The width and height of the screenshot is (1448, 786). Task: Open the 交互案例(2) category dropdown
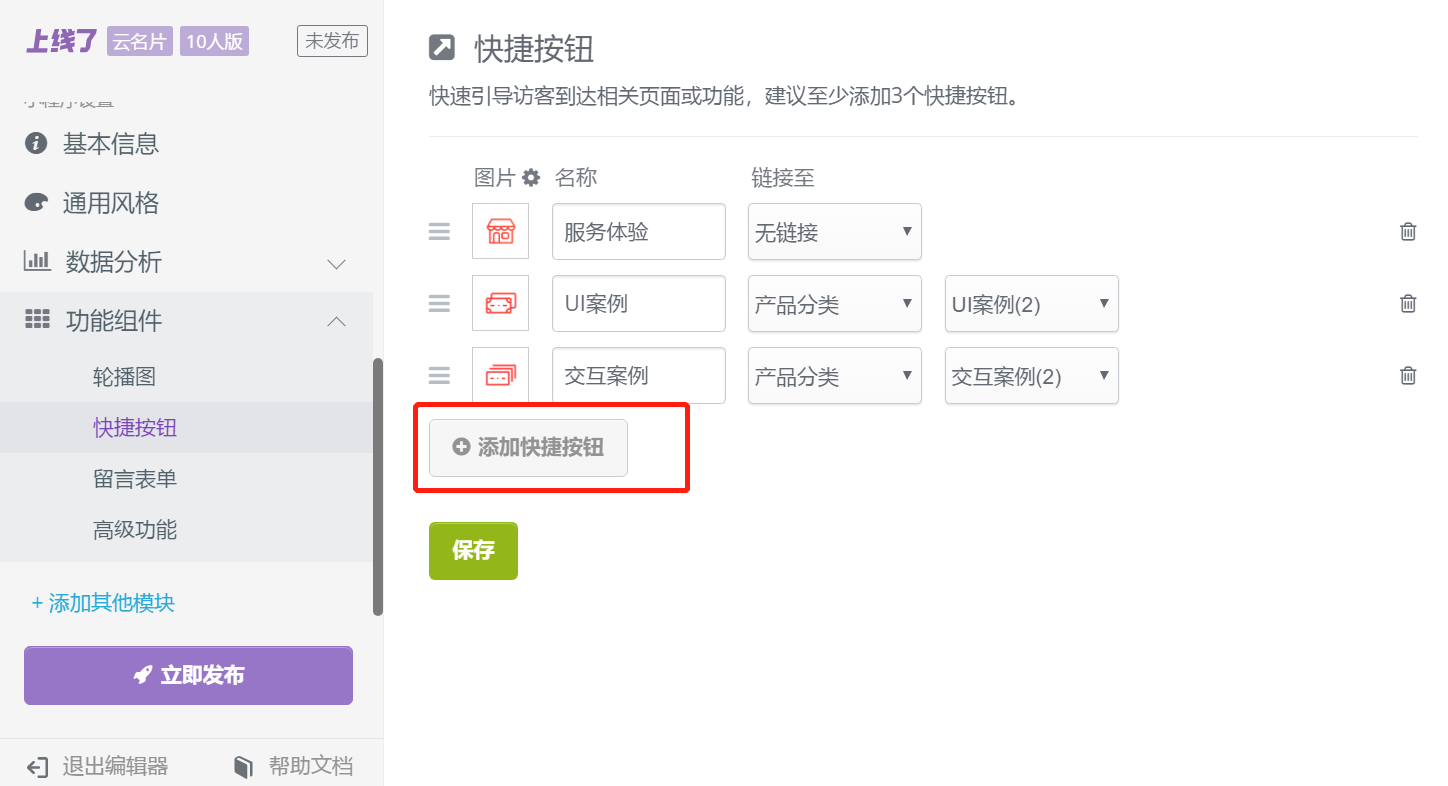click(1032, 376)
